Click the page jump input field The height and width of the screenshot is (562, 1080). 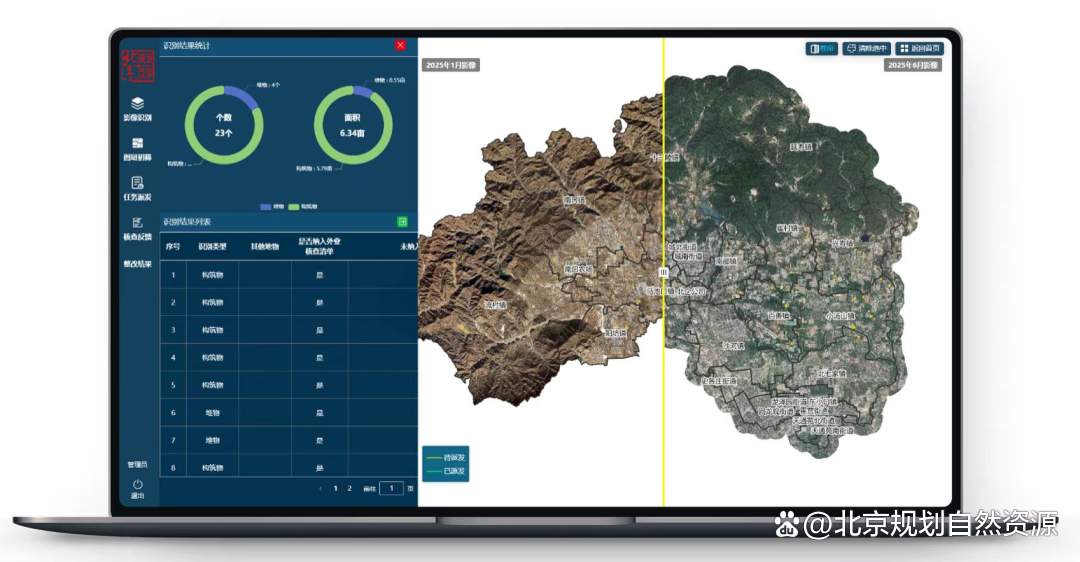[x=392, y=488]
